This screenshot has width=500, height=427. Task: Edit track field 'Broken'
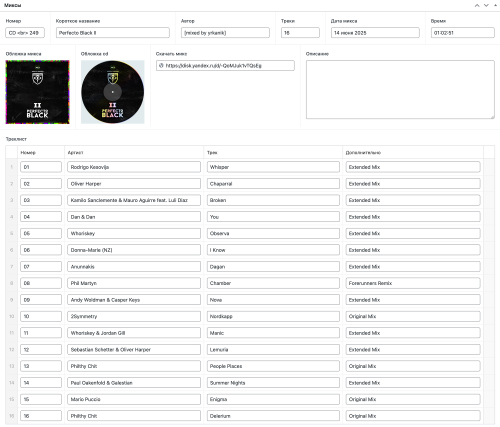tap(273, 200)
